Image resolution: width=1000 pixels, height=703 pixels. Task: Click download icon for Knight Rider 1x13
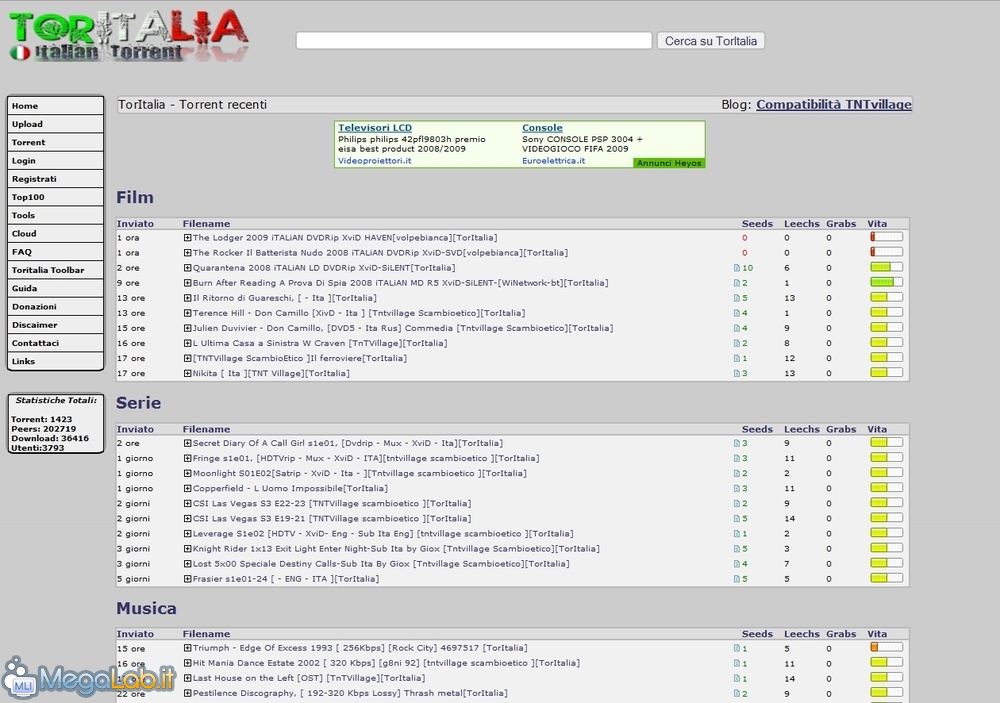click(x=737, y=549)
